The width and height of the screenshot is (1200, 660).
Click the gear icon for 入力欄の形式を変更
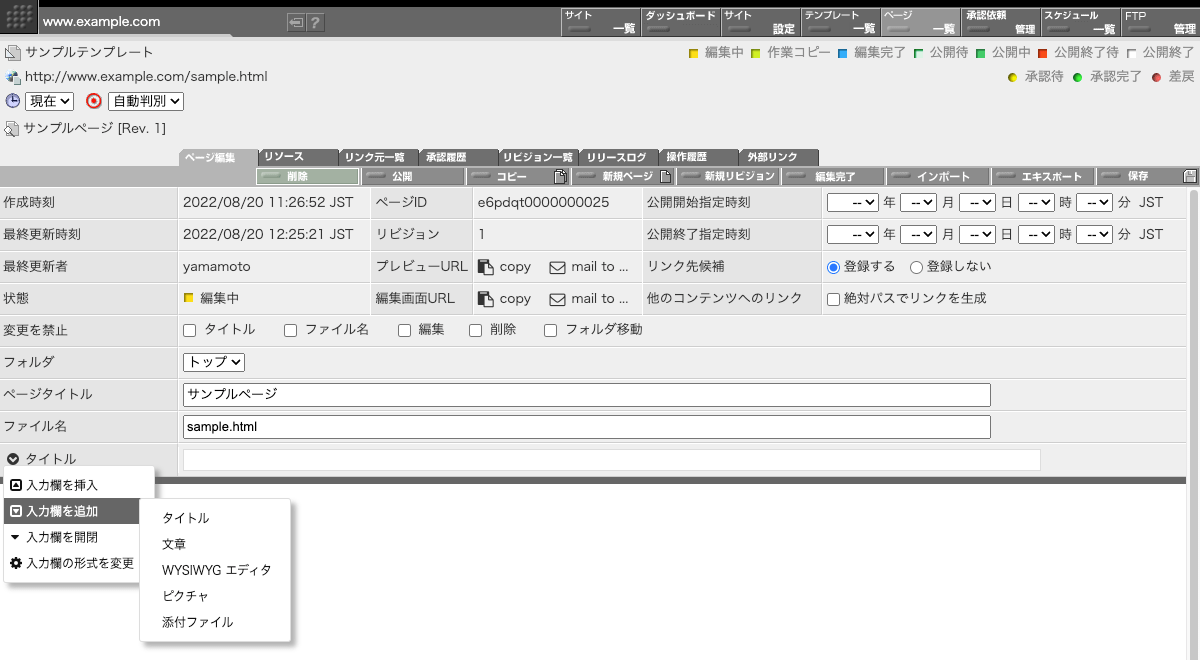coord(15,563)
